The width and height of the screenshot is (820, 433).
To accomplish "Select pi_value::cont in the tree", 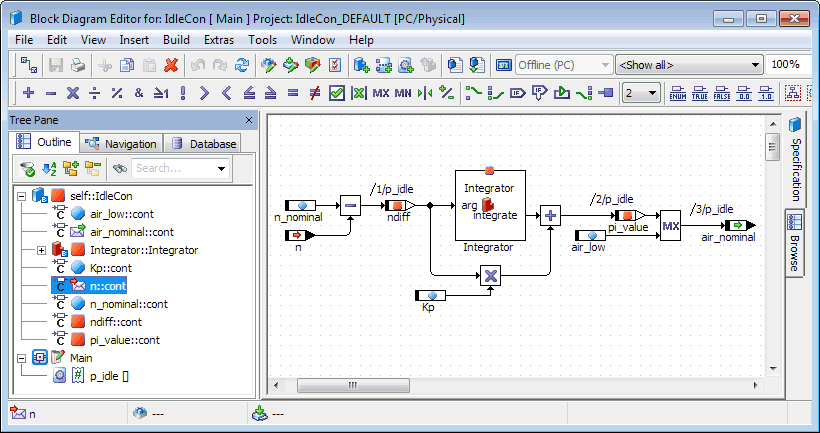I will (x=124, y=340).
